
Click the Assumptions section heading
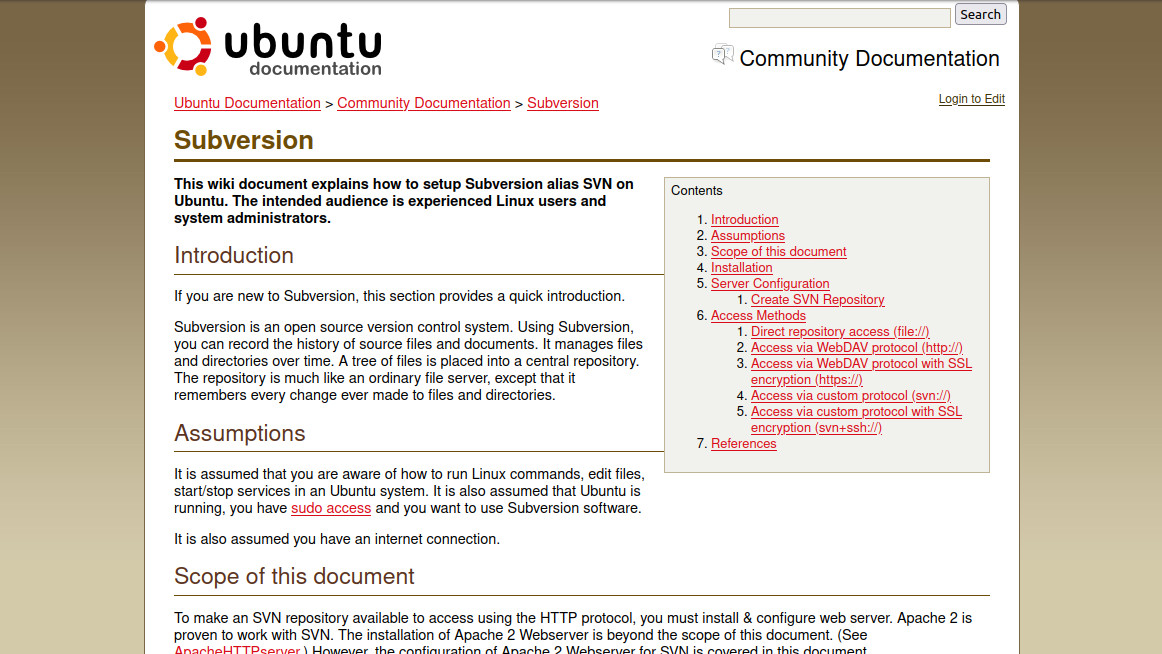click(x=239, y=433)
